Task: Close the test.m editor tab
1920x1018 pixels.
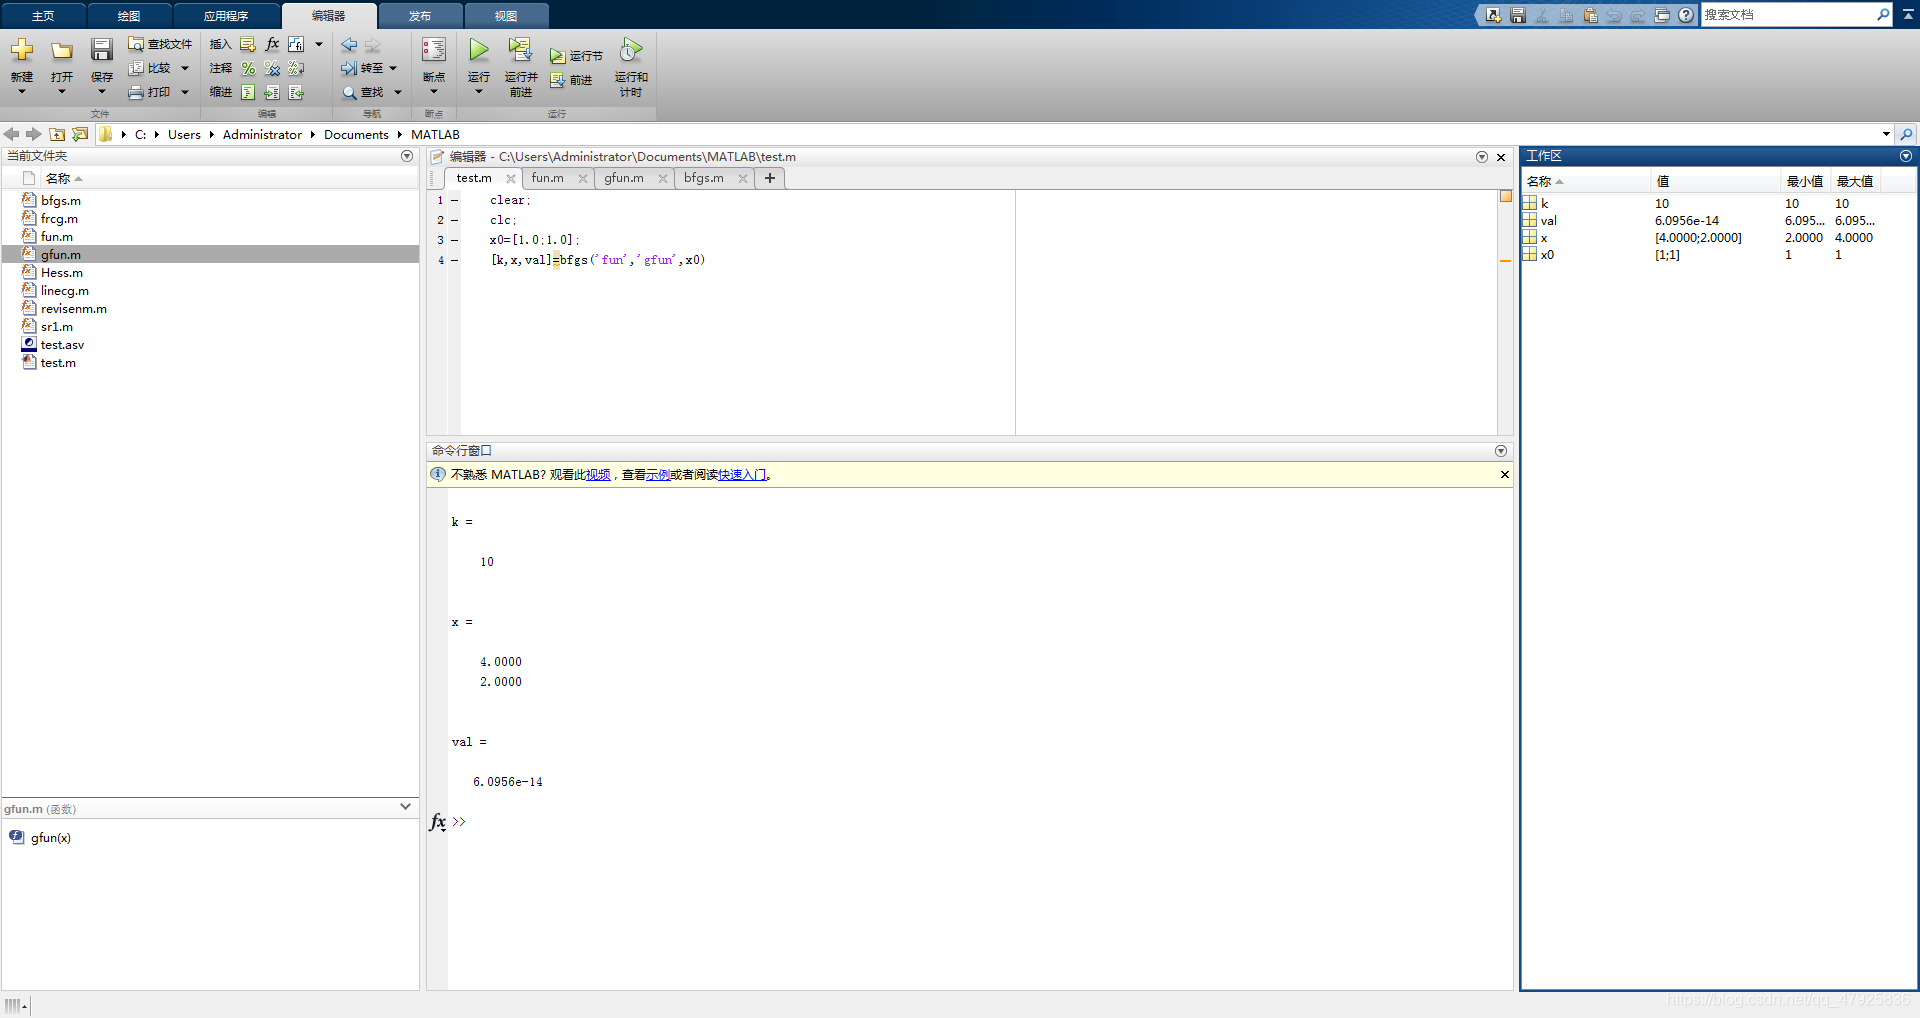Action: [511, 179]
